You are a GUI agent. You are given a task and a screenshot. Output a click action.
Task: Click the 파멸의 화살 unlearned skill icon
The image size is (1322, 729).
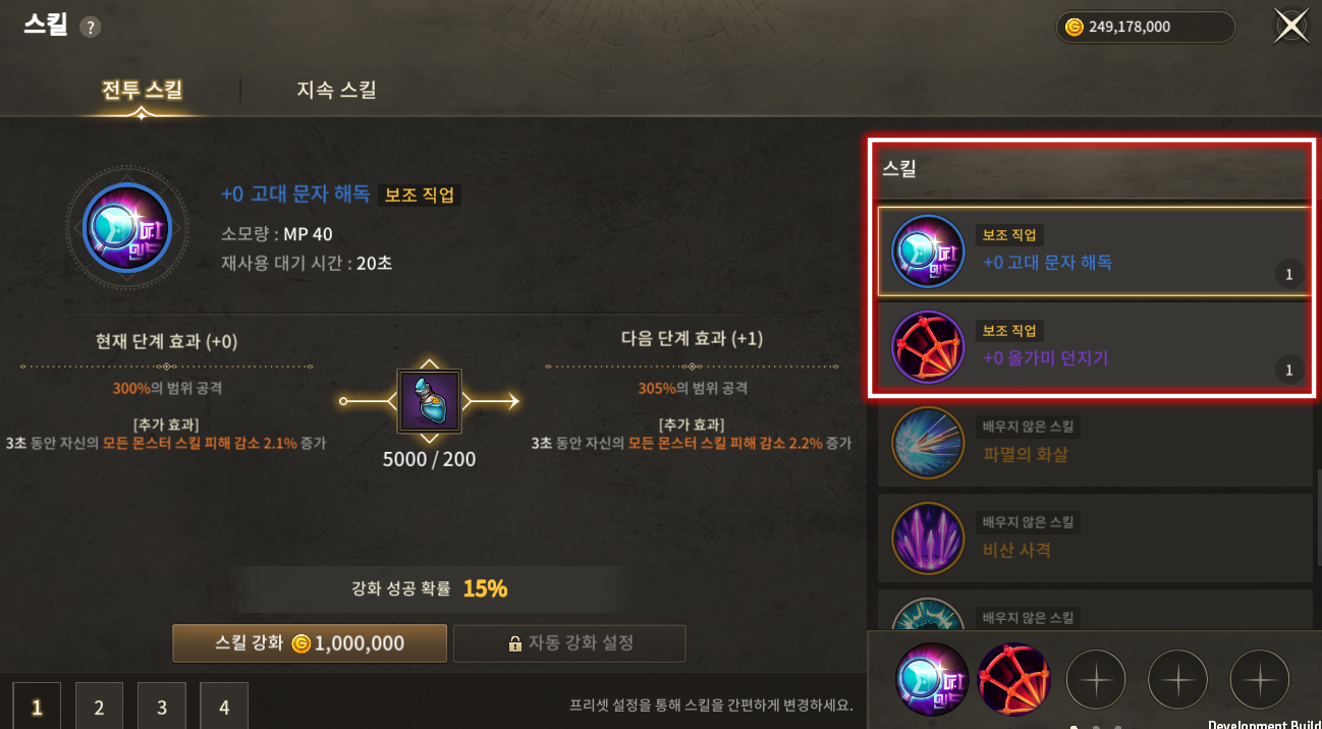[928, 443]
